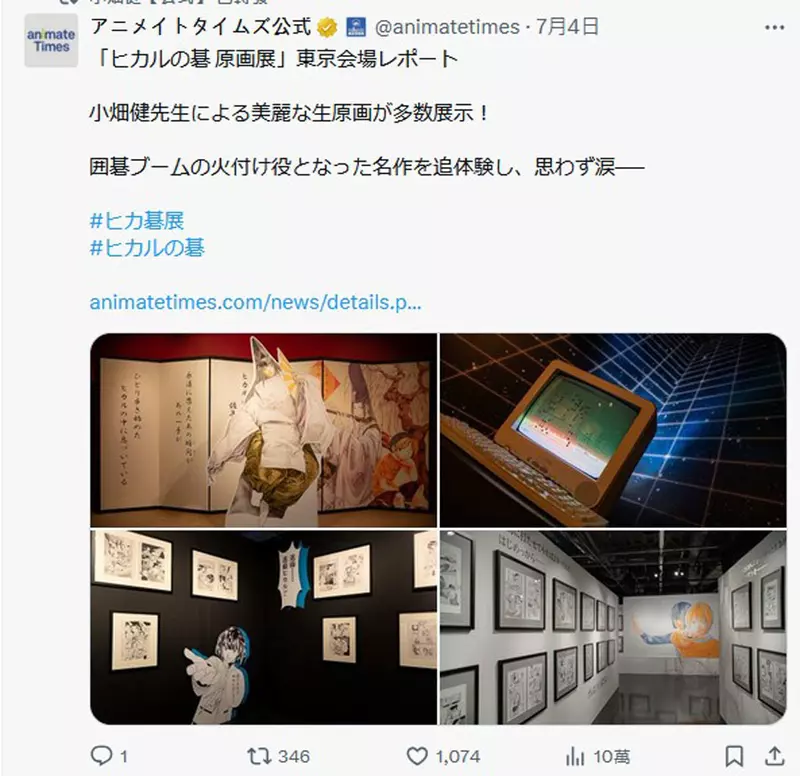Open the 7月4日 post date link
The width and height of the screenshot is (800, 776).
567,27
